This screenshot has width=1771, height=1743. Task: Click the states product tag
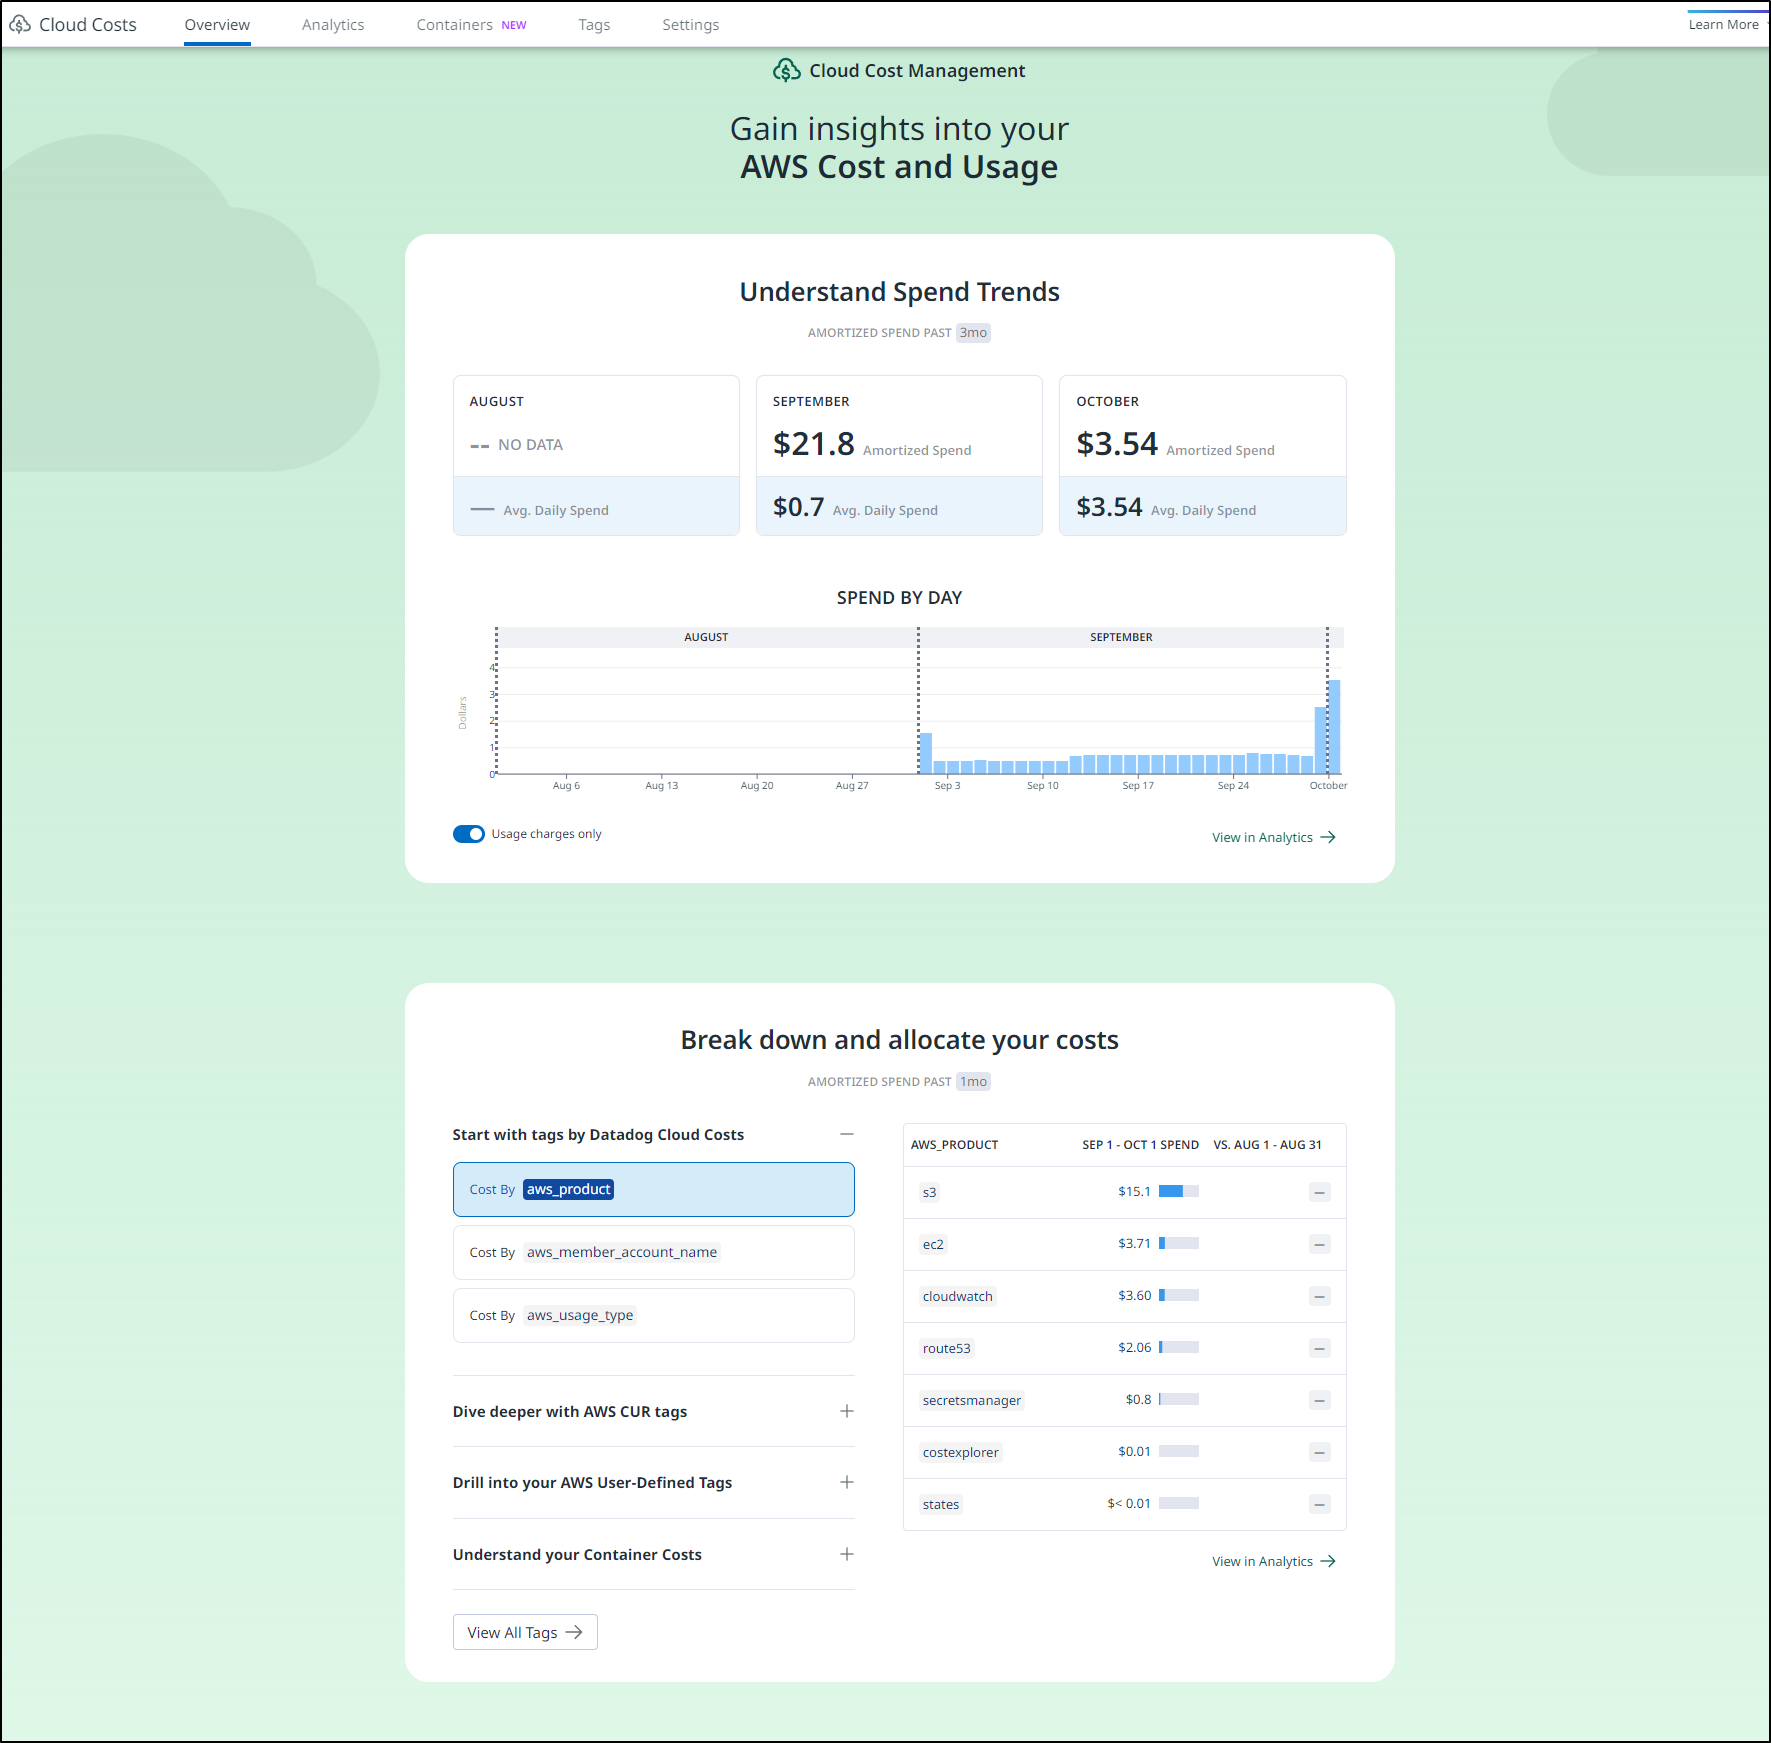pyautogui.click(x=941, y=1505)
